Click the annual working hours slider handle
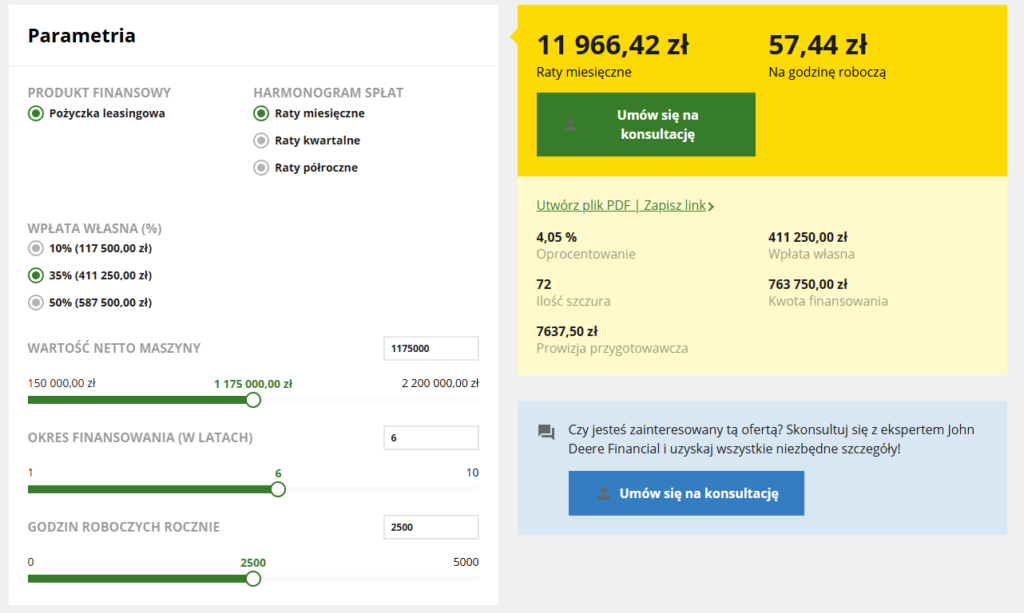 pyautogui.click(x=253, y=578)
